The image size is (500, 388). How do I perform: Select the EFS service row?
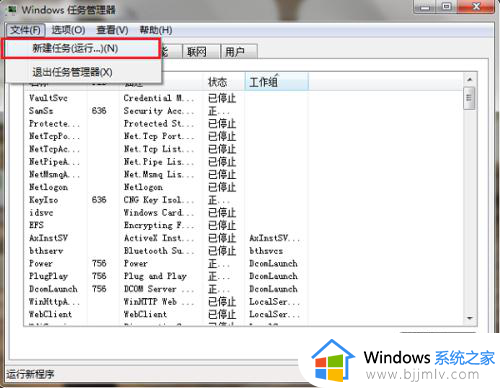[165, 225]
